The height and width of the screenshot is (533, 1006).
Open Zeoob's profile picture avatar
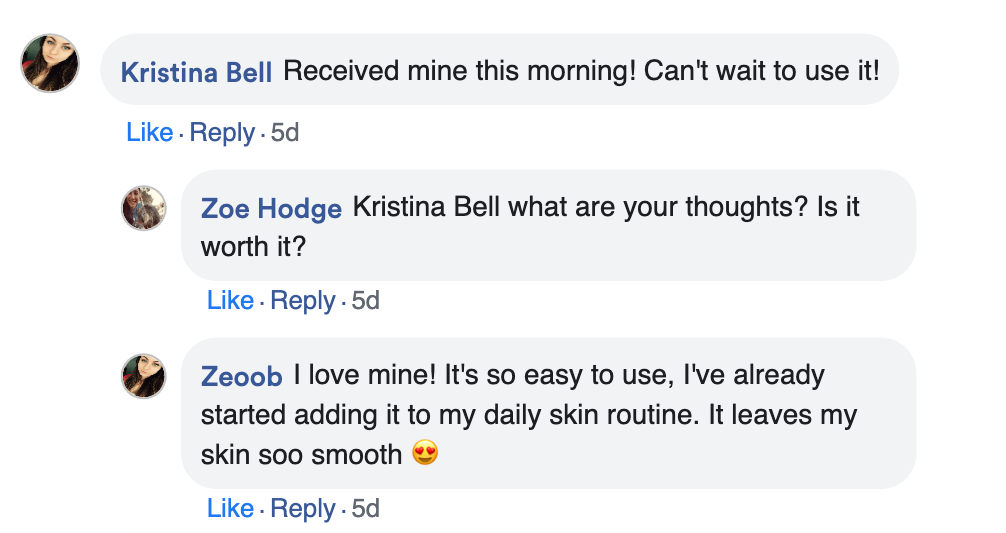(x=144, y=376)
